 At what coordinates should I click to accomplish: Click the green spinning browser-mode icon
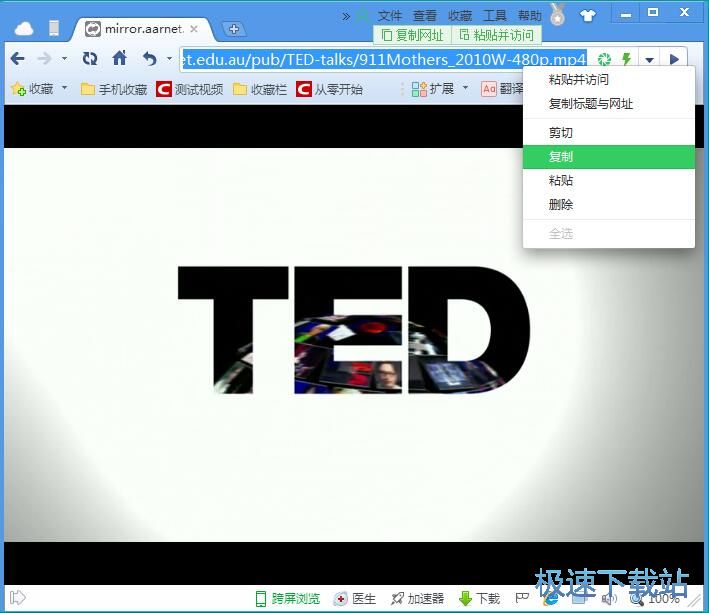pyautogui.click(x=605, y=59)
